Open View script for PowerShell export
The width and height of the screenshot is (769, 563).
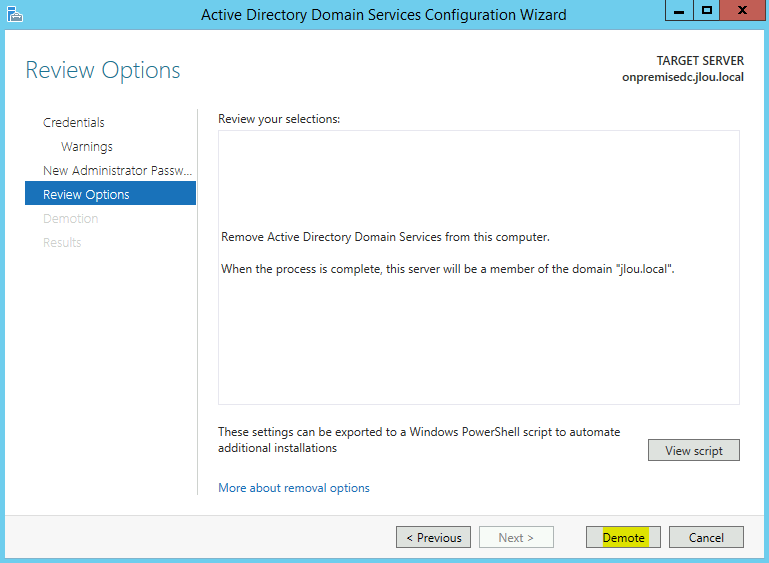point(693,450)
